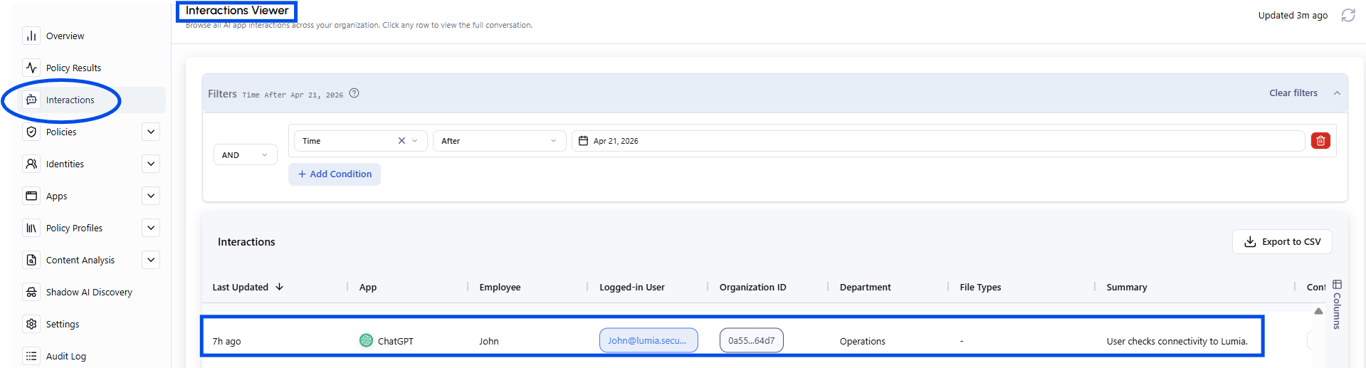Image resolution: width=1366 pixels, height=368 pixels.
Task: Open Overview in the sidebar
Action: click(x=65, y=36)
